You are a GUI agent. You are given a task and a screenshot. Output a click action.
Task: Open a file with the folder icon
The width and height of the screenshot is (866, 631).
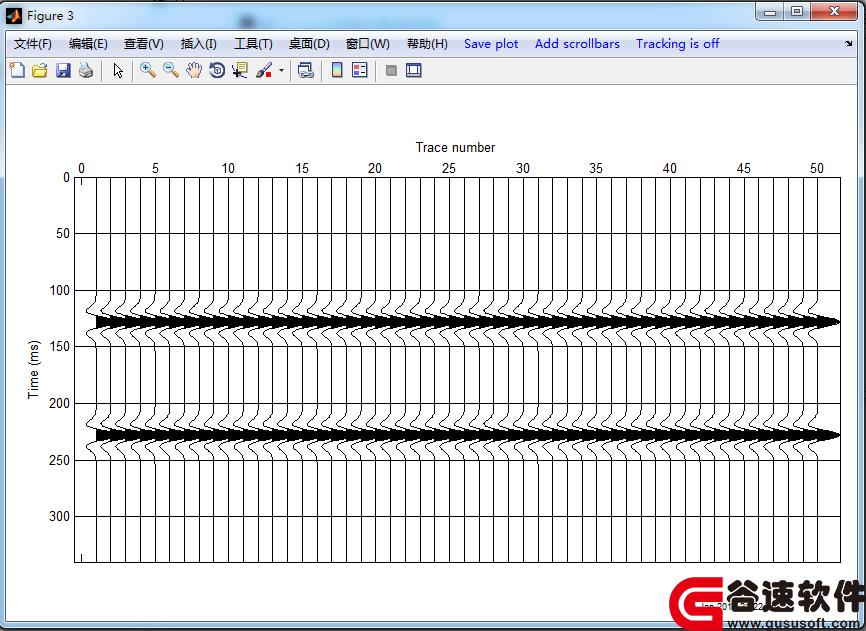tap(40, 70)
